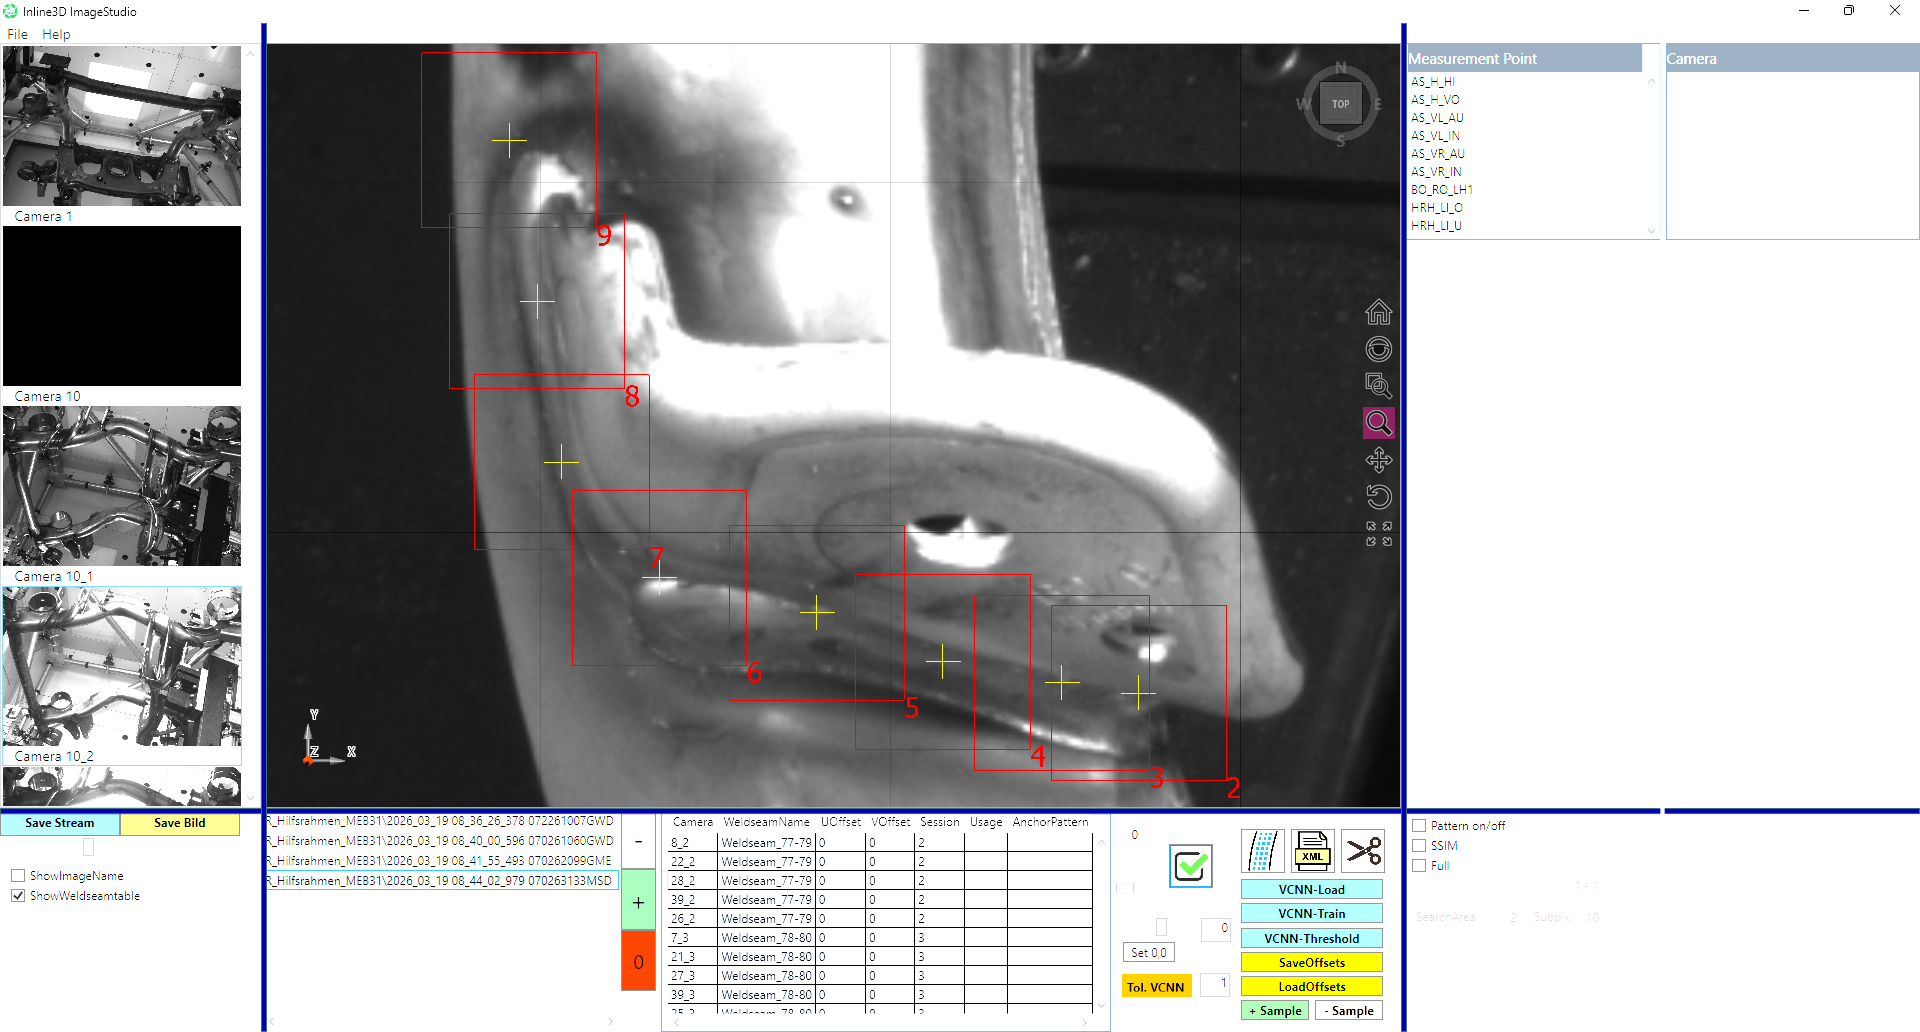Click the Tol. VCNN value input field

1215,984
